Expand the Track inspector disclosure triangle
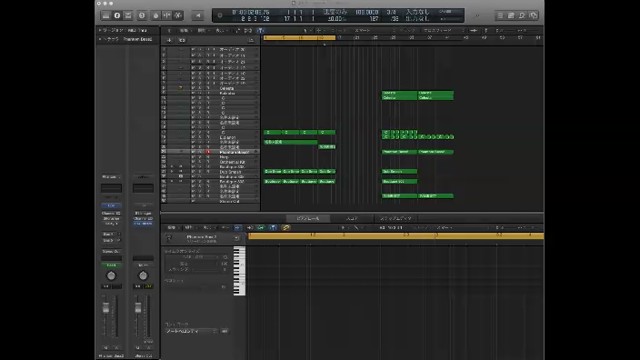The width and height of the screenshot is (640, 360). [100, 39]
